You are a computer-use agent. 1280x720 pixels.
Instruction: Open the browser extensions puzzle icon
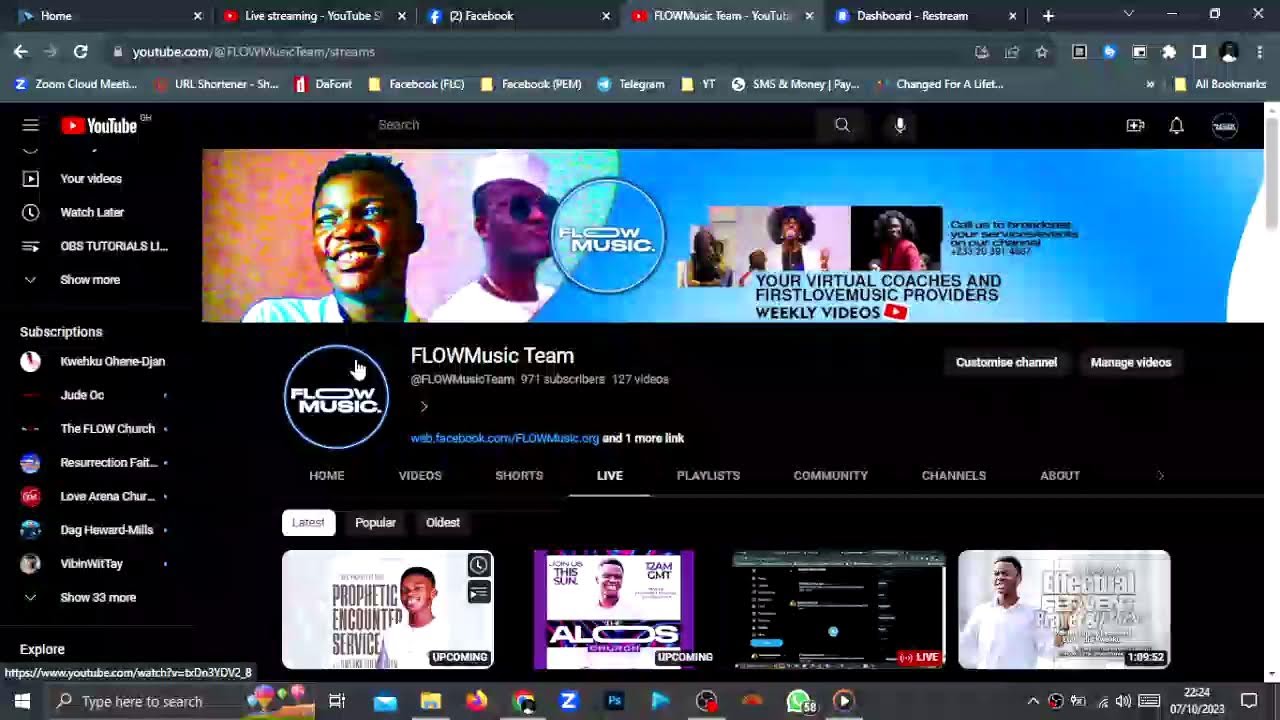pyautogui.click(x=1169, y=51)
